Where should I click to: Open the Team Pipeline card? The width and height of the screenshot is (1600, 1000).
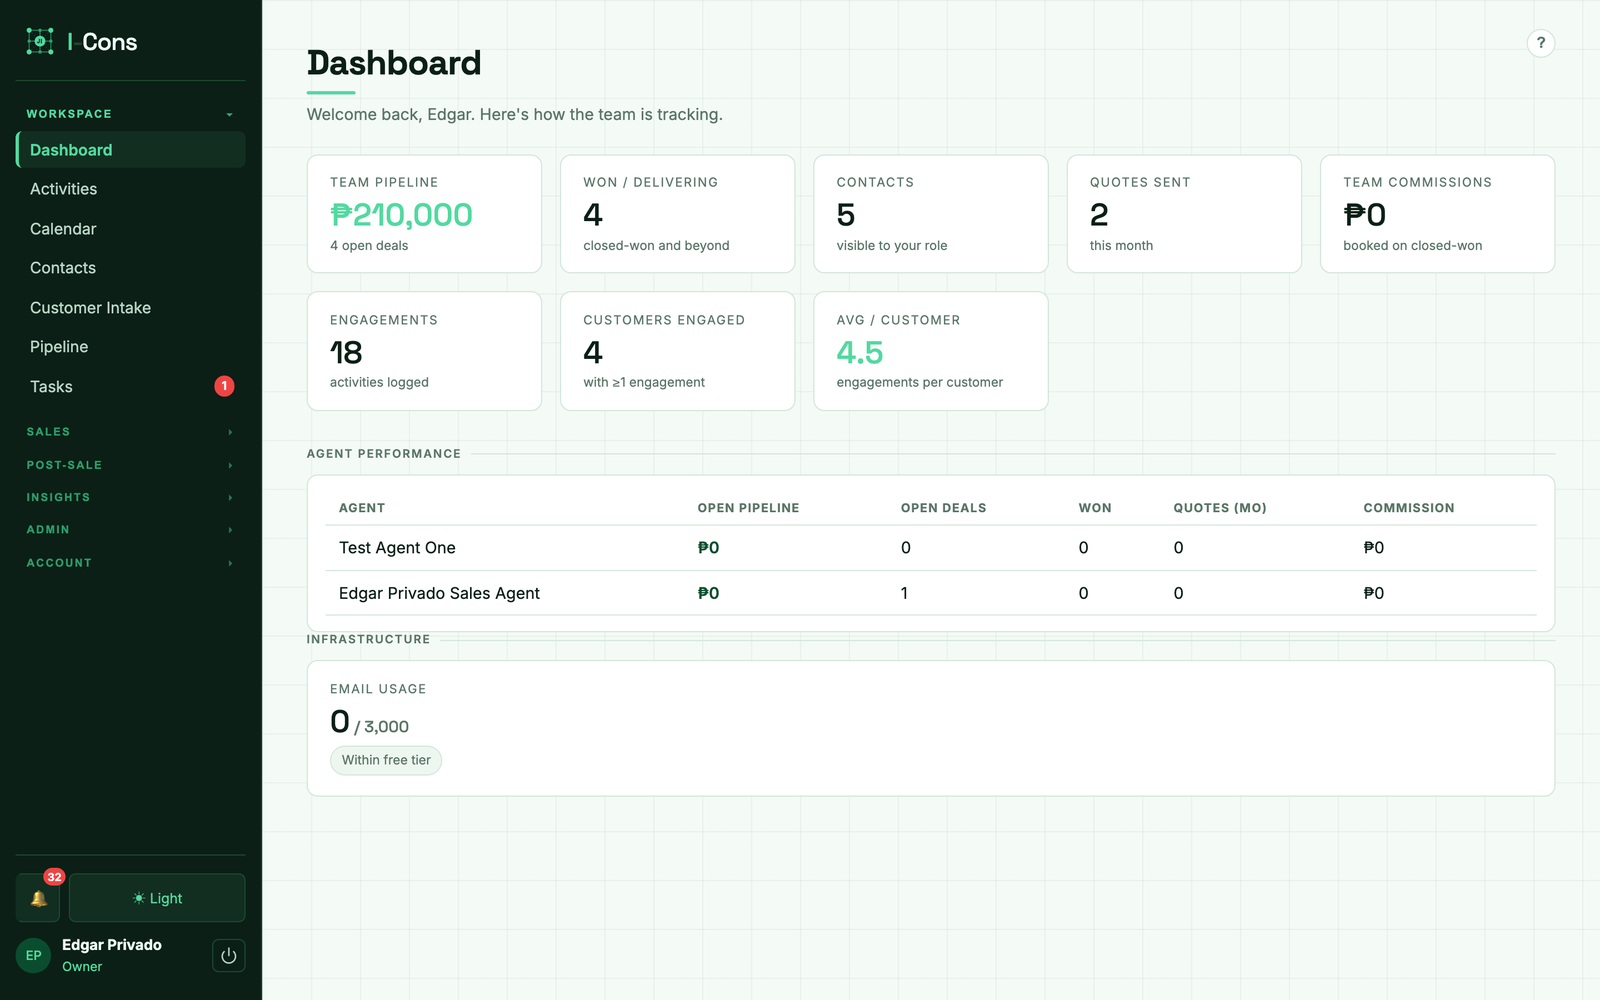(x=424, y=214)
